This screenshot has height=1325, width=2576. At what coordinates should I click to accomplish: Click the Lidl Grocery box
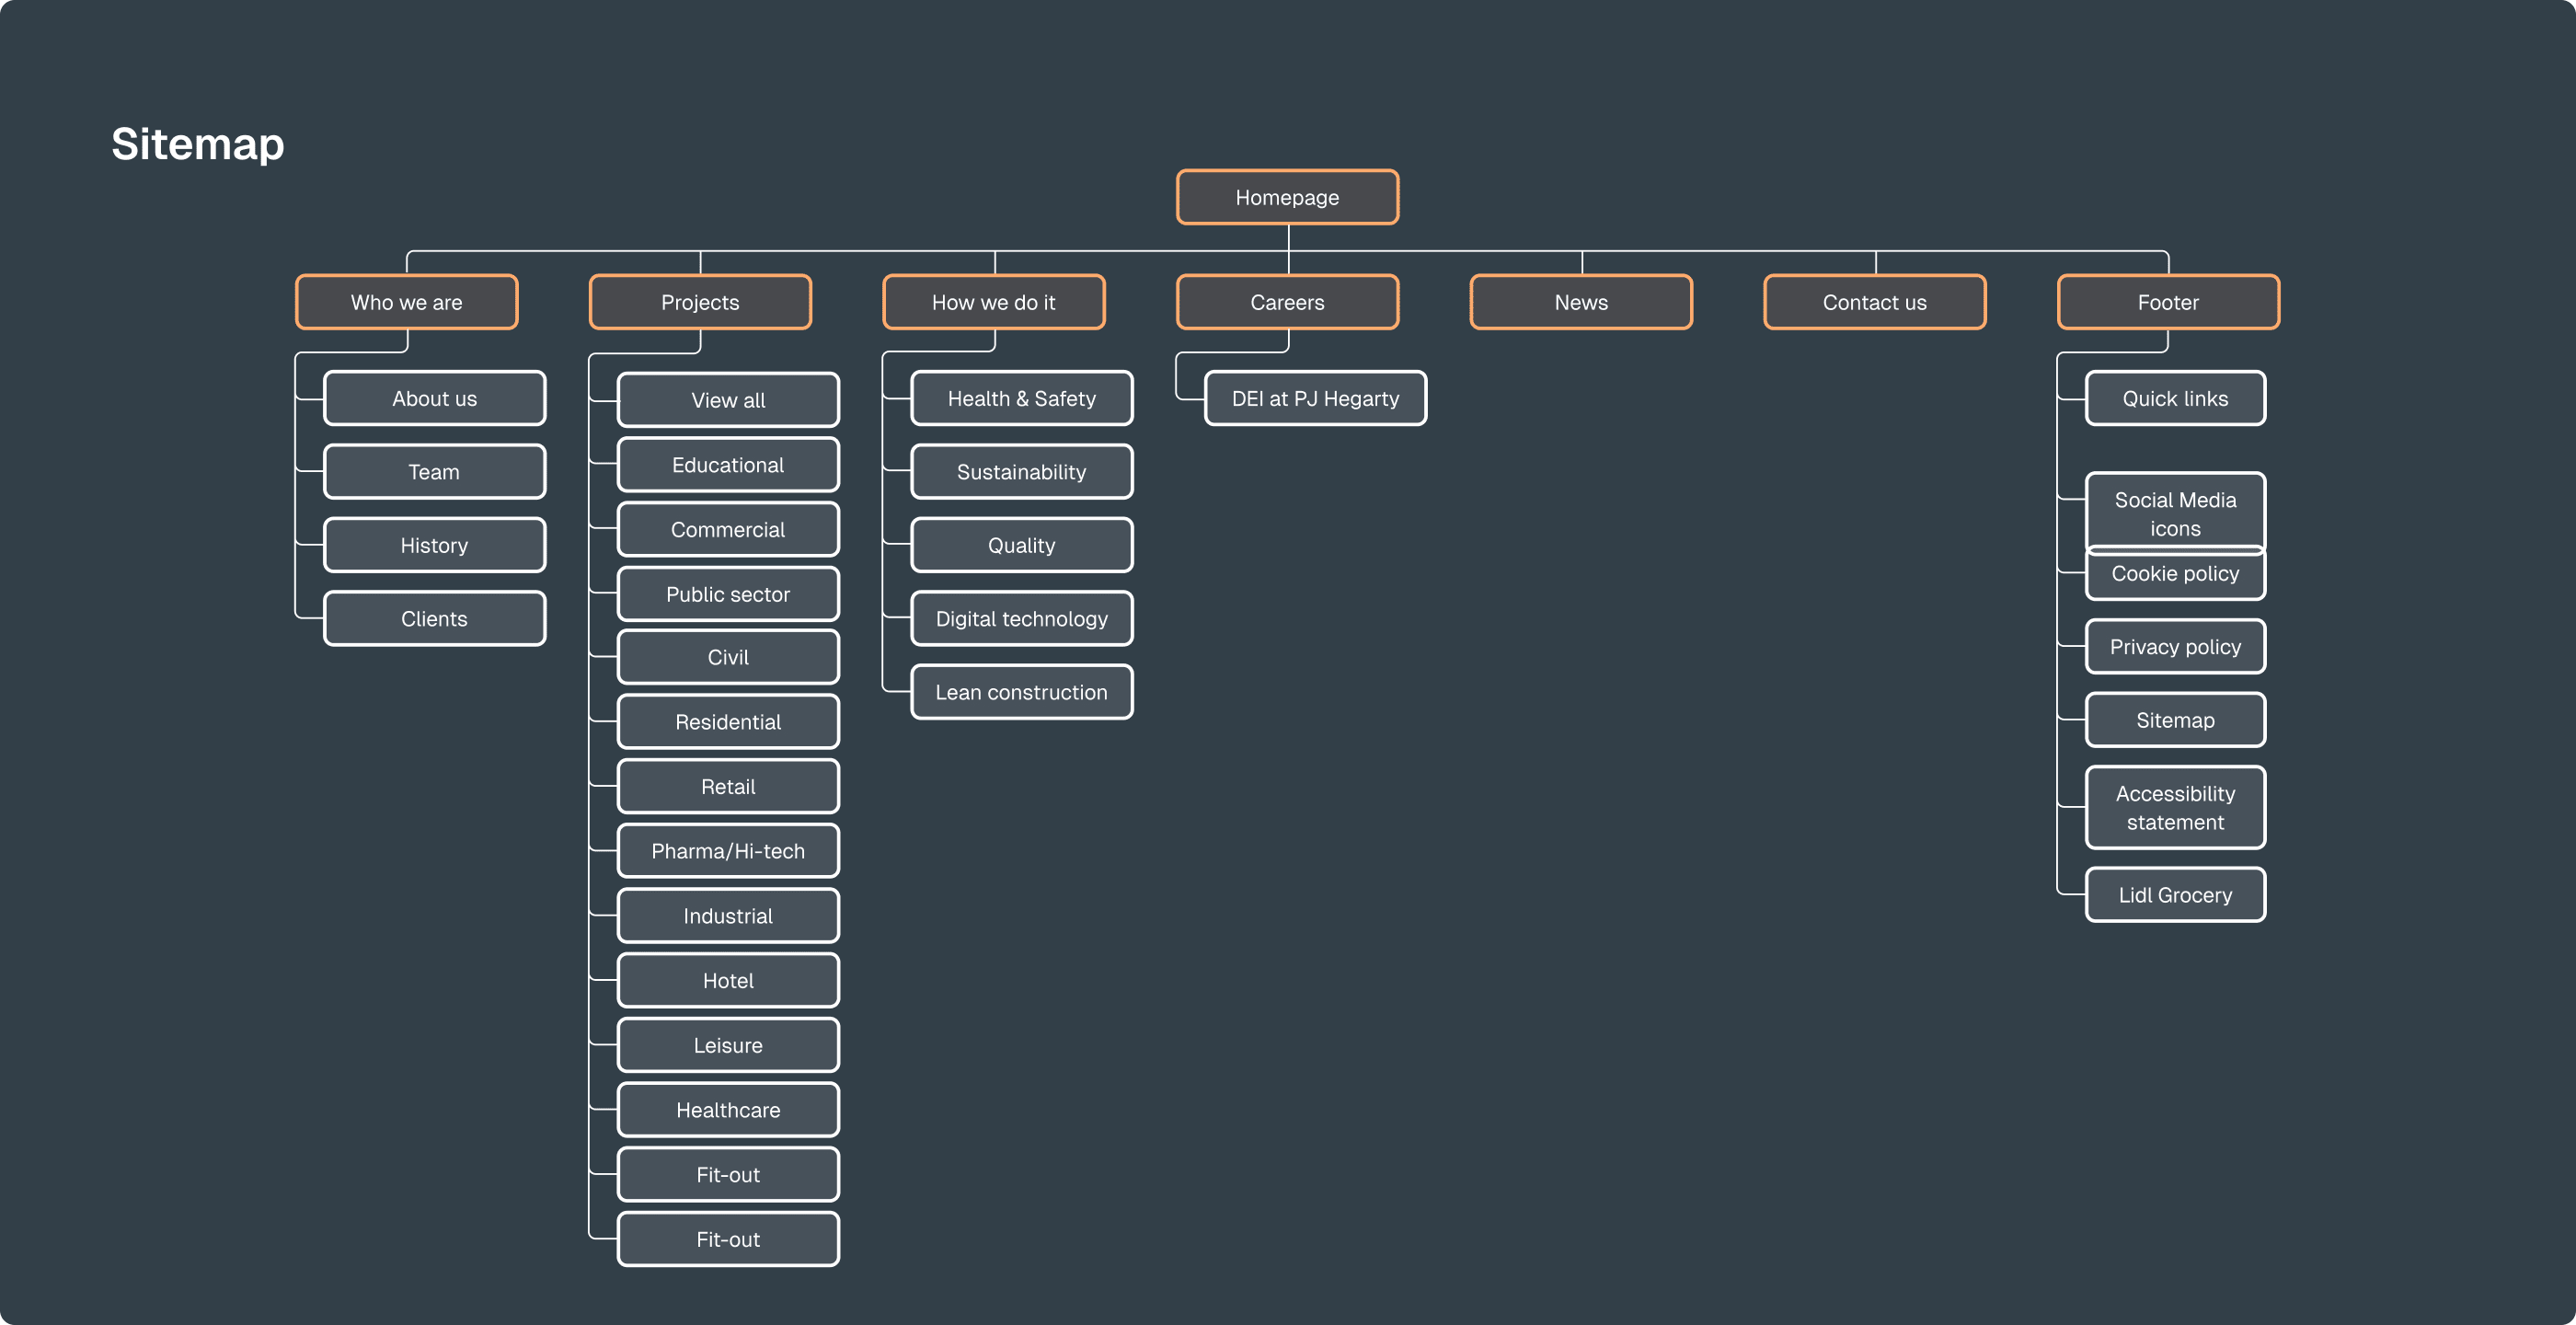point(2175,895)
